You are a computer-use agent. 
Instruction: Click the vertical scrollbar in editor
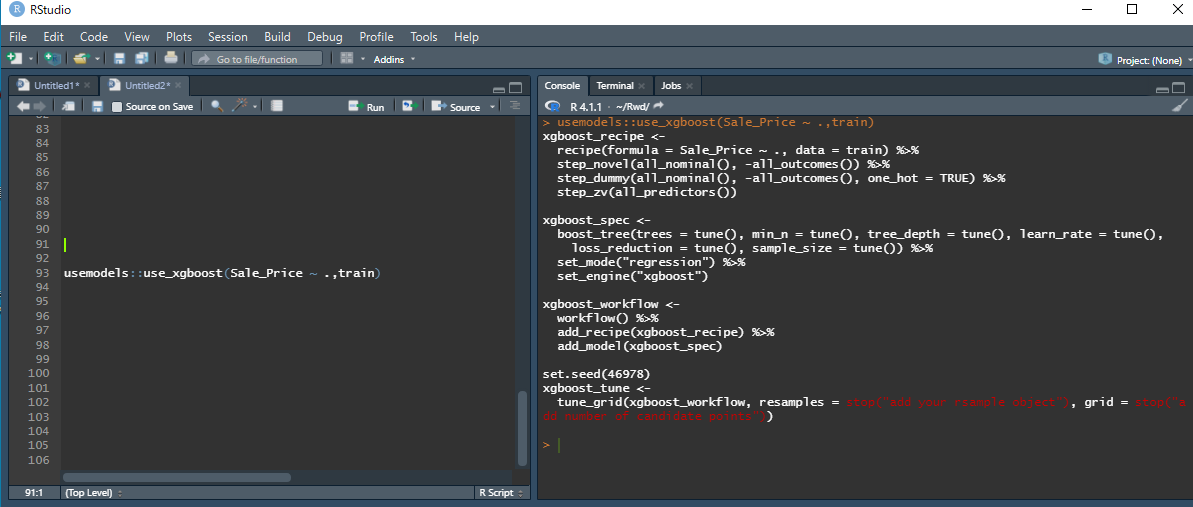pos(522,428)
